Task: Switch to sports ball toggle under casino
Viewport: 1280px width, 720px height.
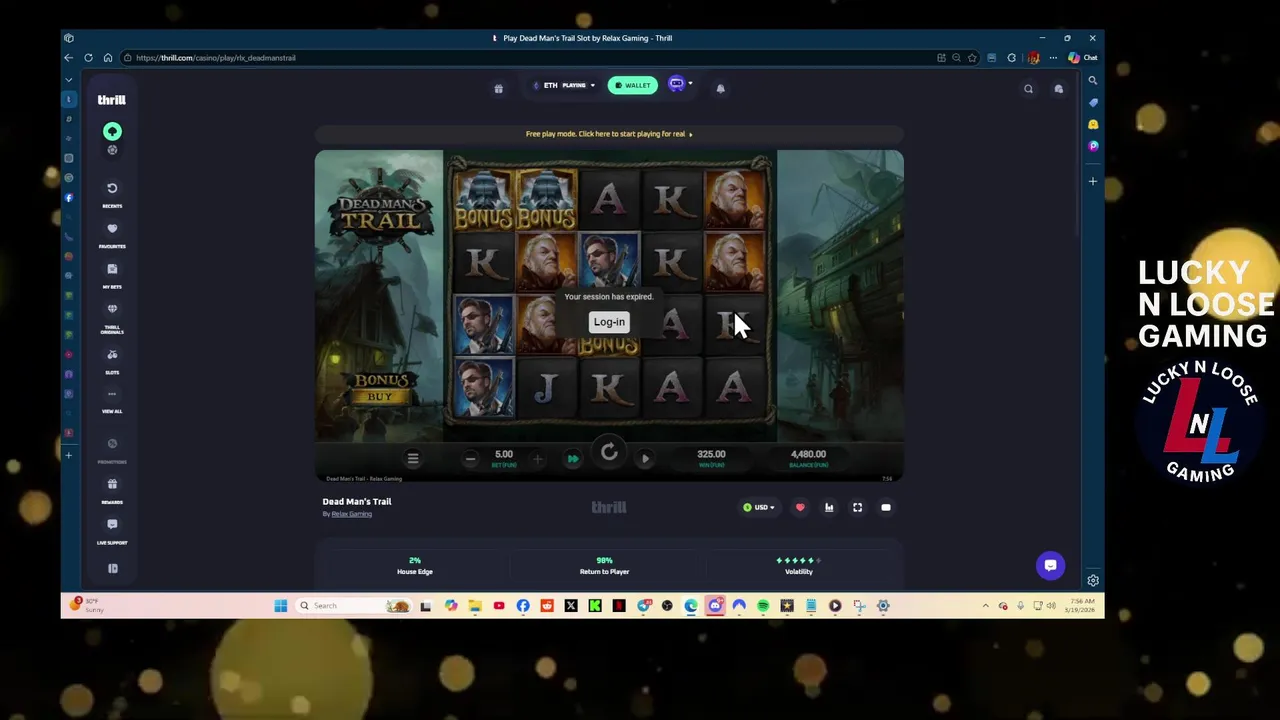Action: pyautogui.click(x=112, y=150)
